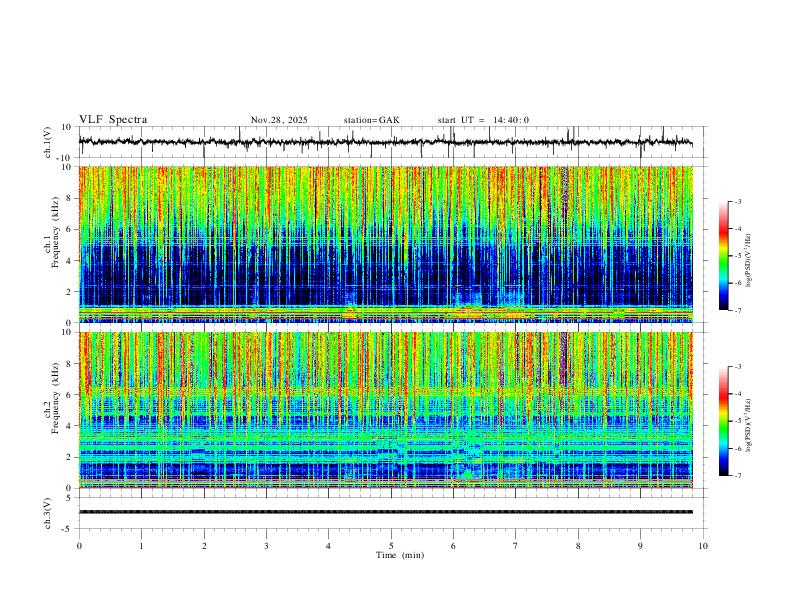
Task: Click time axis tick label "7"
Action: coord(516,546)
